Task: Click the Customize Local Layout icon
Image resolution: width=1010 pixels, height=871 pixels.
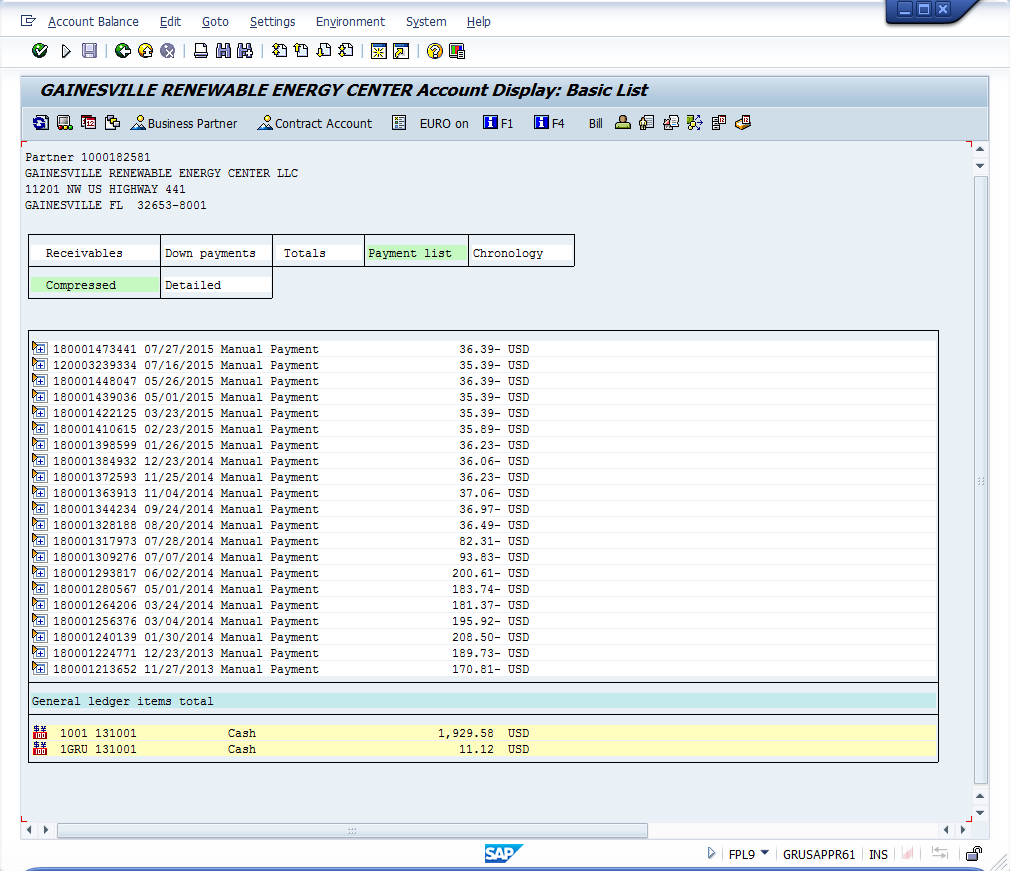Action: click(x=457, y=51)
